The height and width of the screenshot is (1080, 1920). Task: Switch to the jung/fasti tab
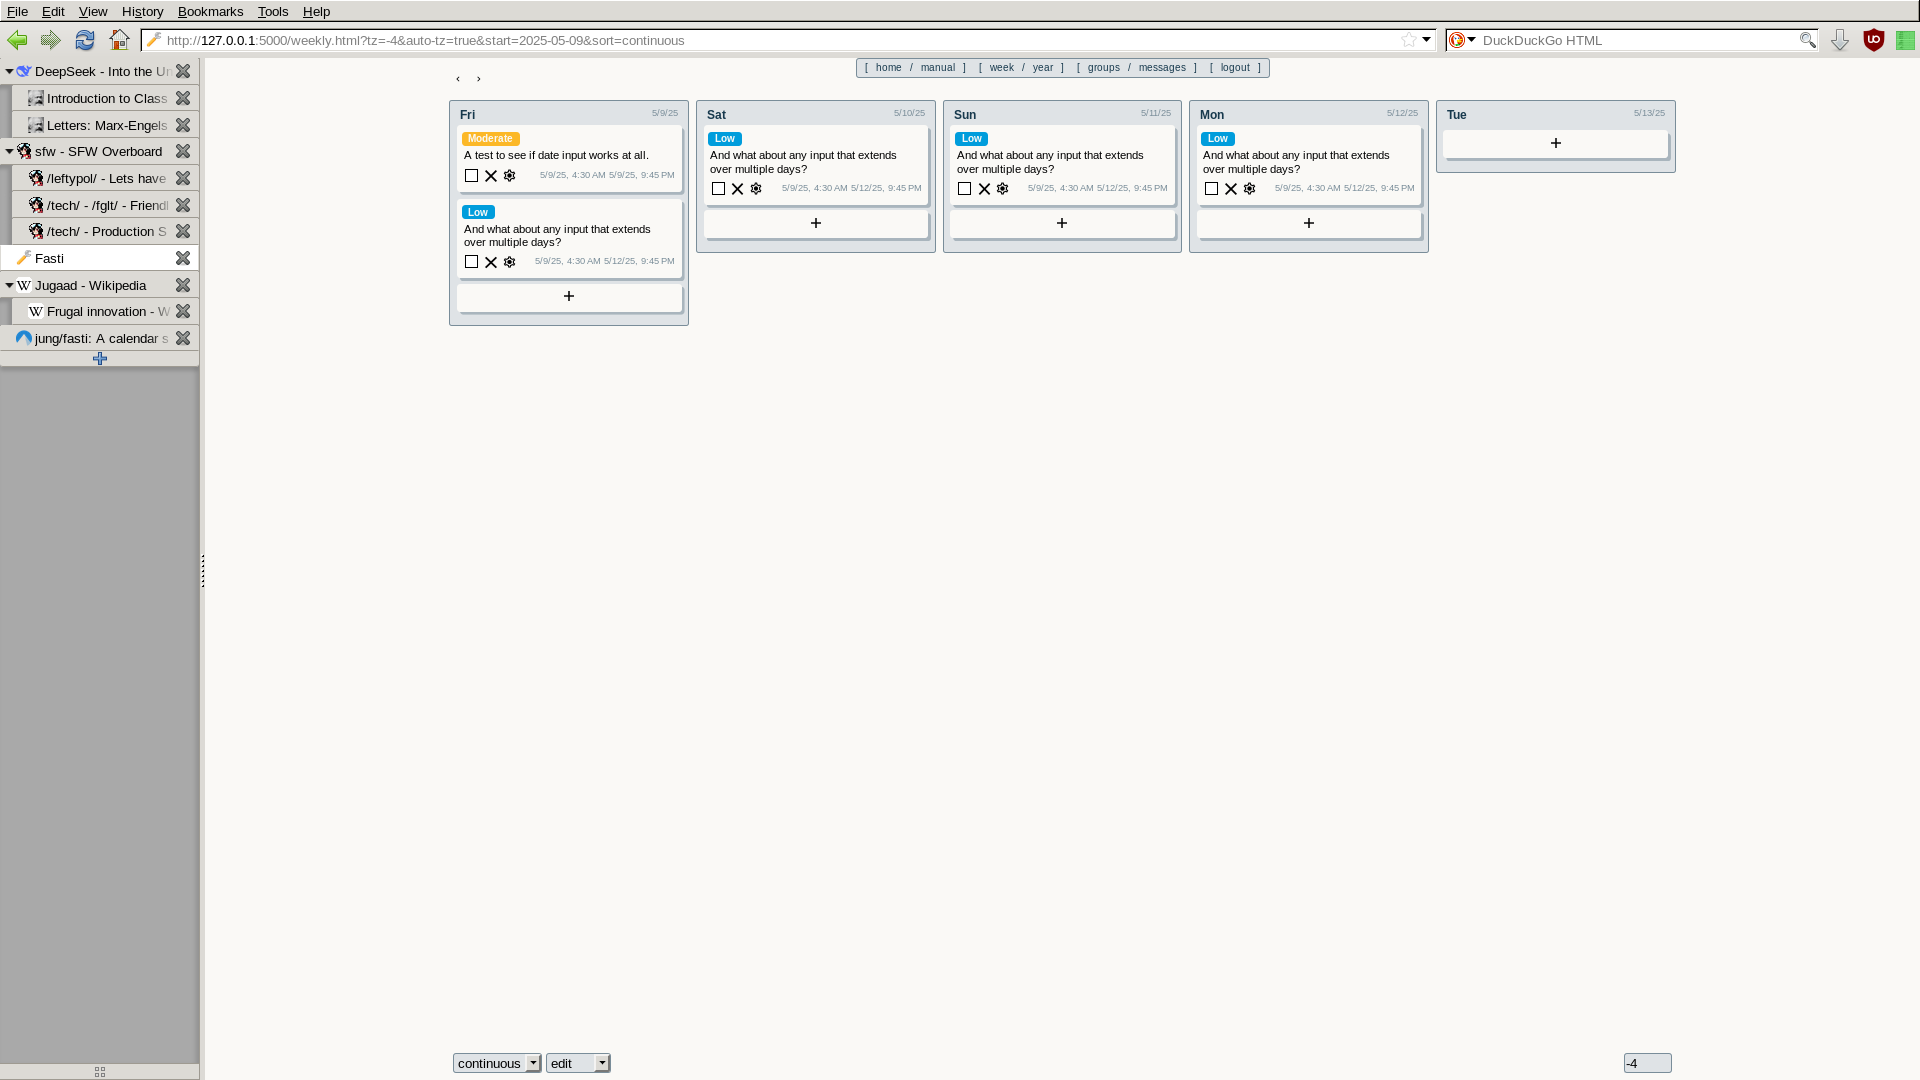99,339
